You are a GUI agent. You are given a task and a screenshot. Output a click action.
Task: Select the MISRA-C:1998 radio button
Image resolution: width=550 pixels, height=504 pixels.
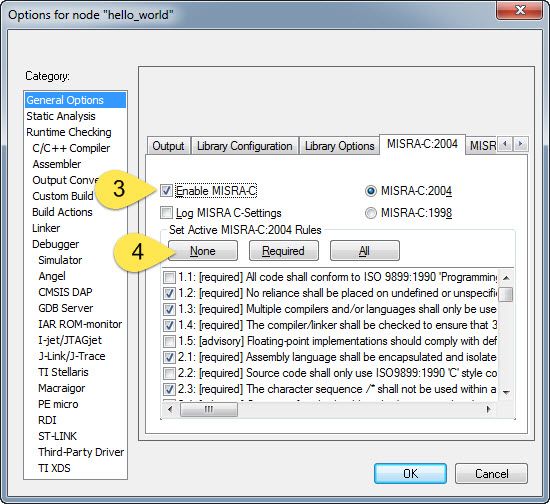click(370, 213)
